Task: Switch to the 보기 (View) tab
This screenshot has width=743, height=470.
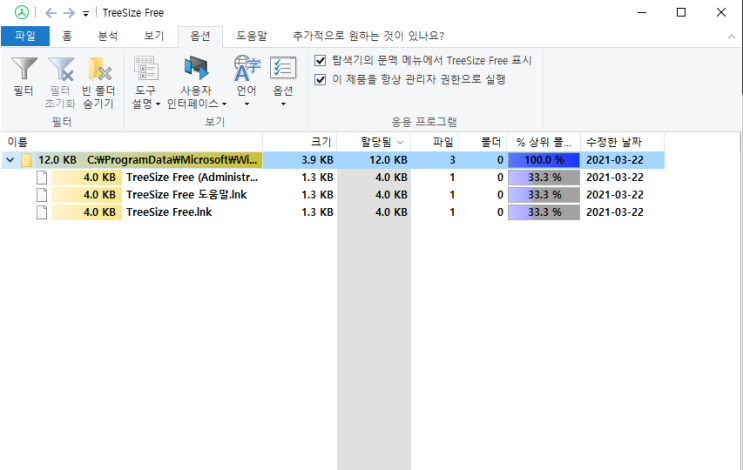Action: pos(154,36)
